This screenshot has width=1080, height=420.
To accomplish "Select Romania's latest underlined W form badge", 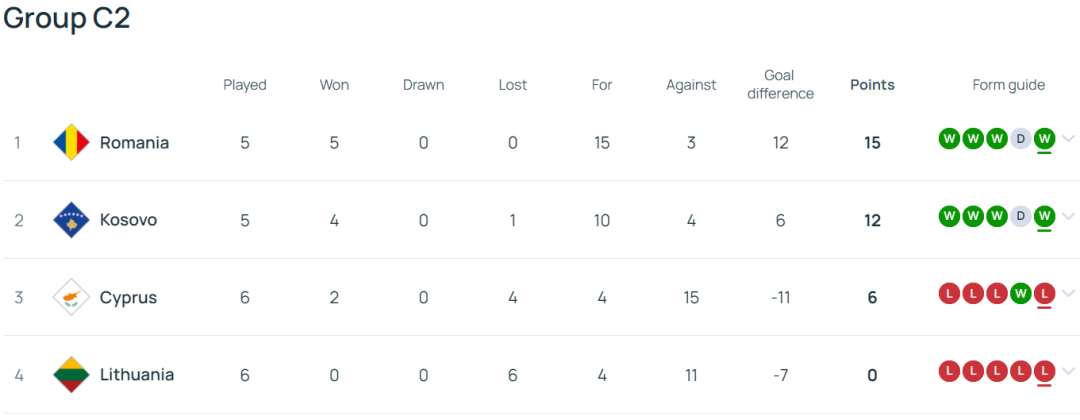I will pos(1045,139).
